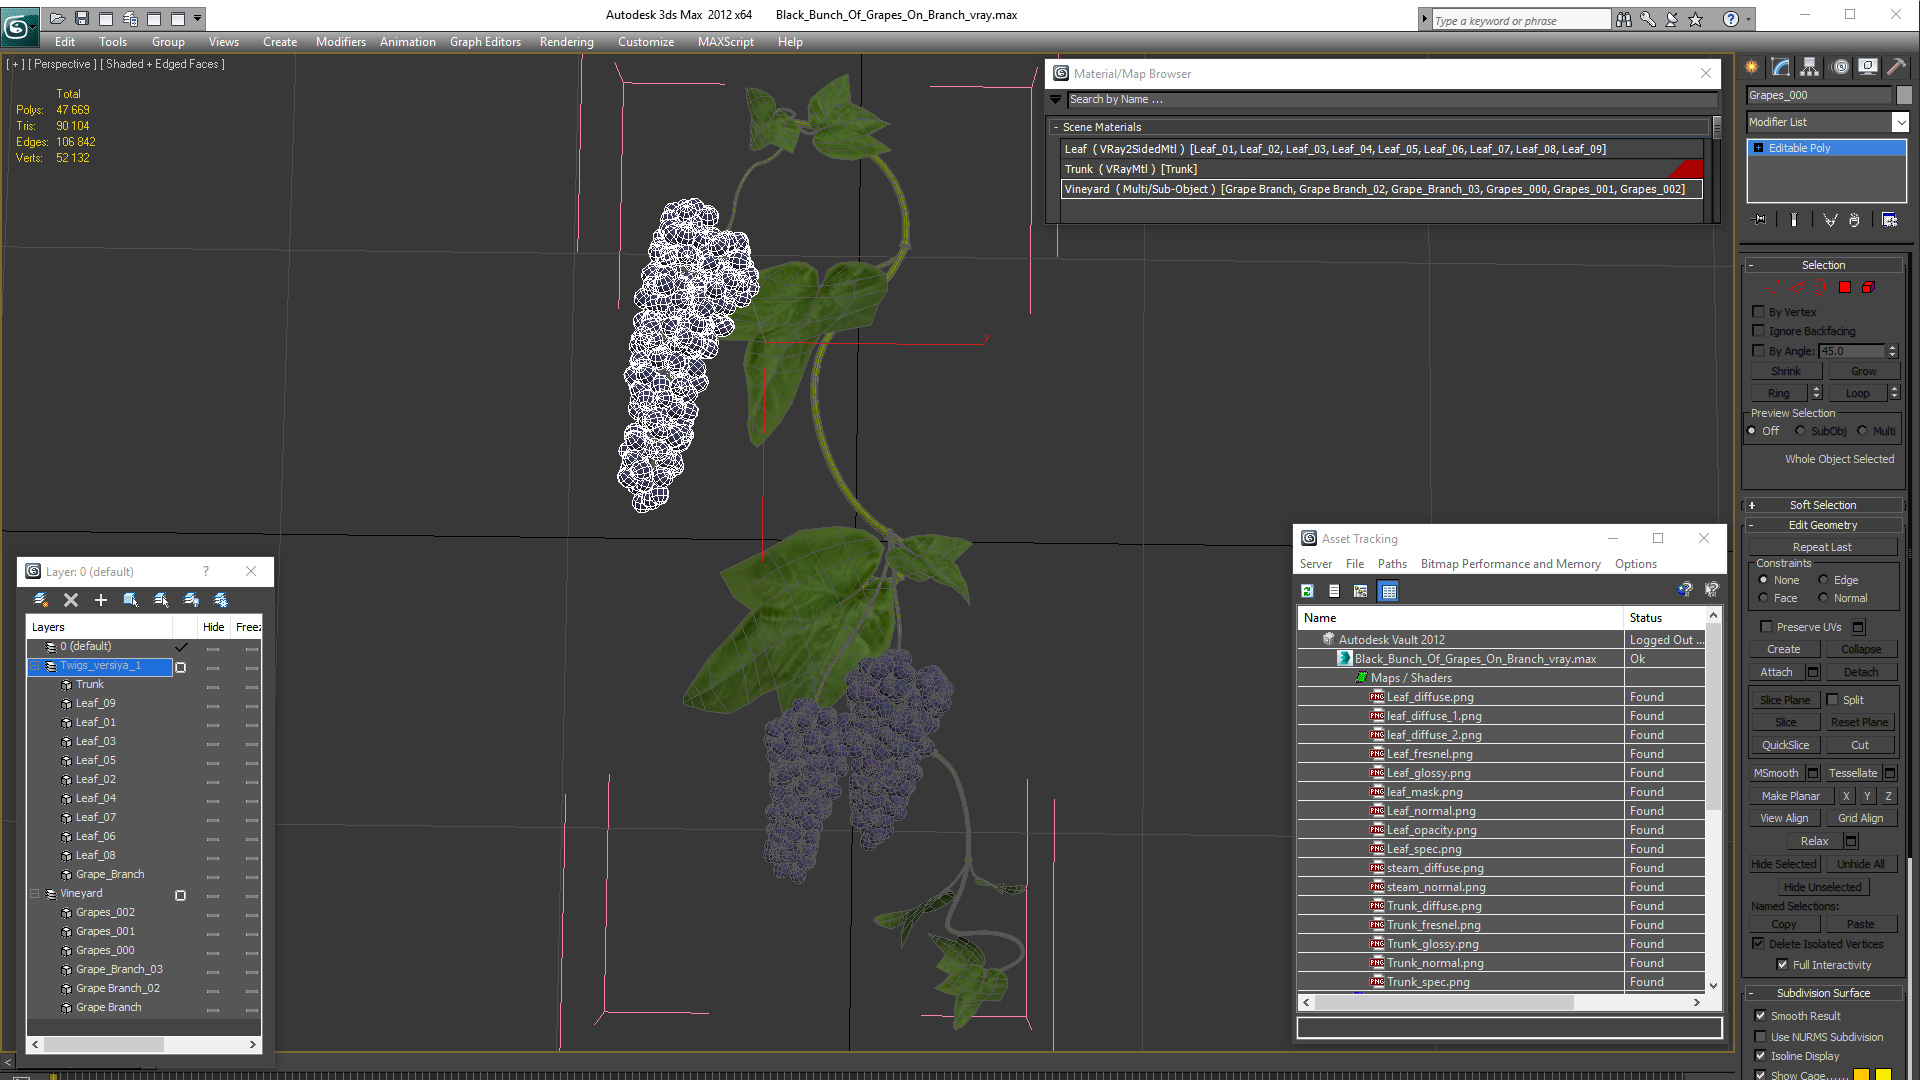Click the Attach button
Viewport: 1920px width, 1080px height.
click(x=1776, y=672)
